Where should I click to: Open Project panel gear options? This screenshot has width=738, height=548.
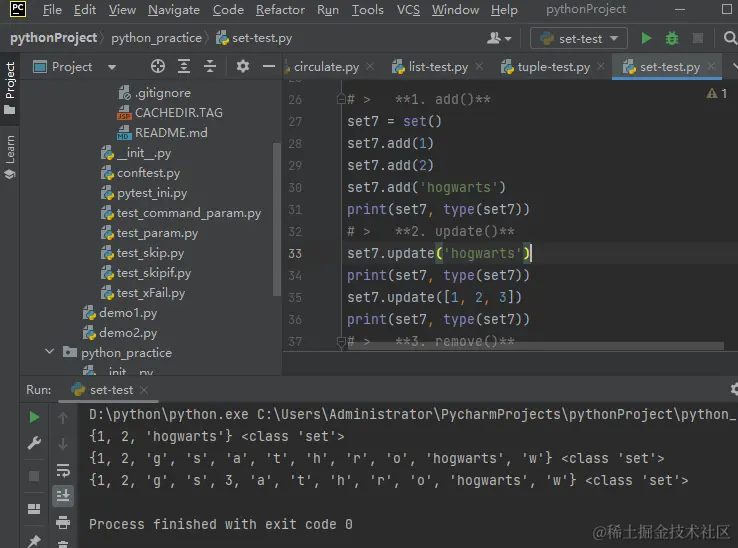point(242,66)
